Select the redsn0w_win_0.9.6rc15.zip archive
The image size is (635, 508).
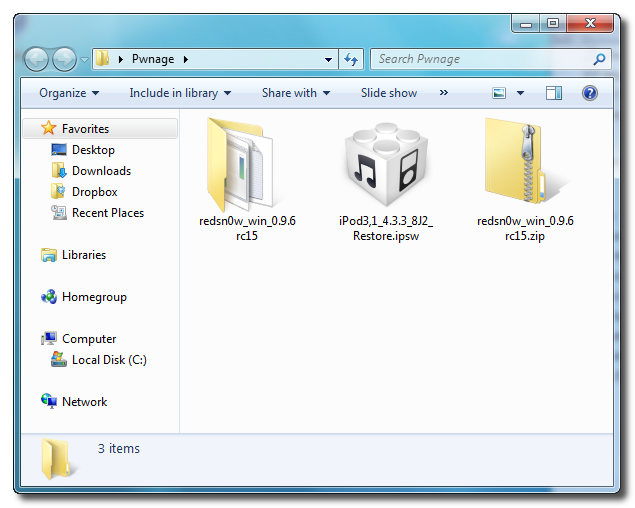[525, 162]
